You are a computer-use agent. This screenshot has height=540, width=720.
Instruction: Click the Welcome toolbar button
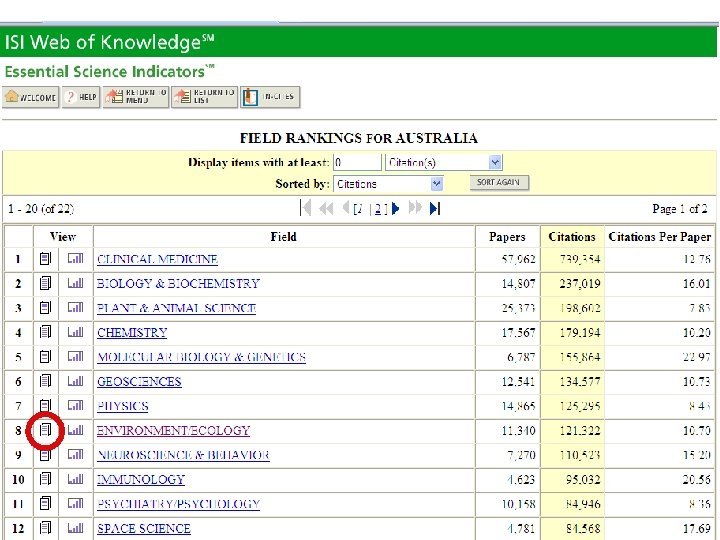pyautogui.click(x=31, y=97)
